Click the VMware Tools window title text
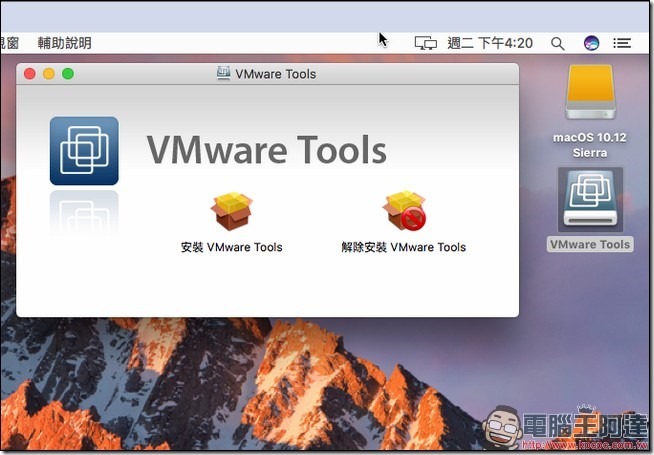Image resolution: width=654 pixels, height=455 pixels. point(276,74)
